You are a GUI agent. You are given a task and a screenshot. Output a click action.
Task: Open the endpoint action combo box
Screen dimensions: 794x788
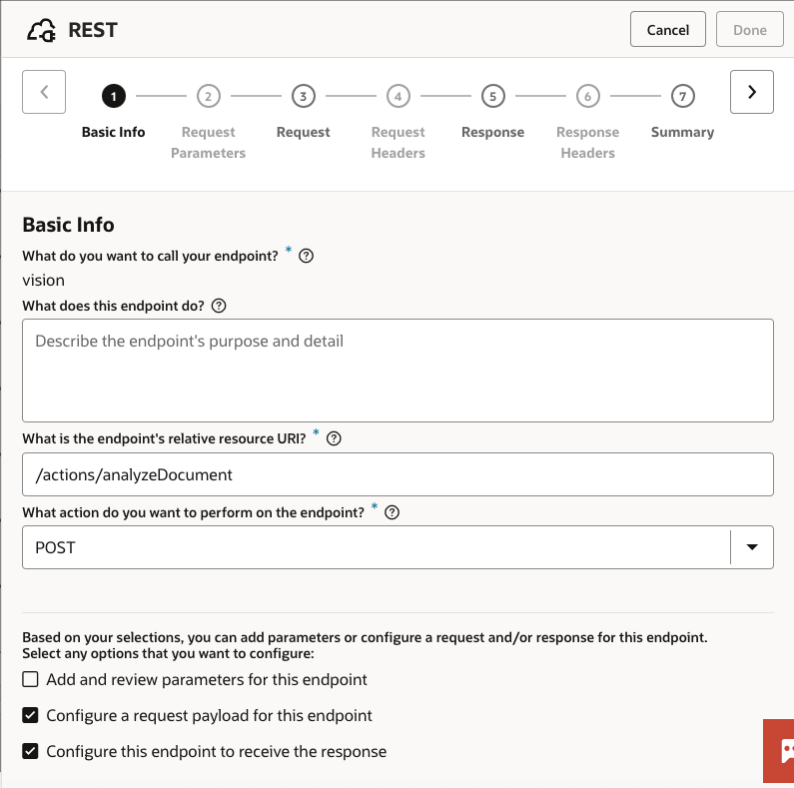coord(376,547)
